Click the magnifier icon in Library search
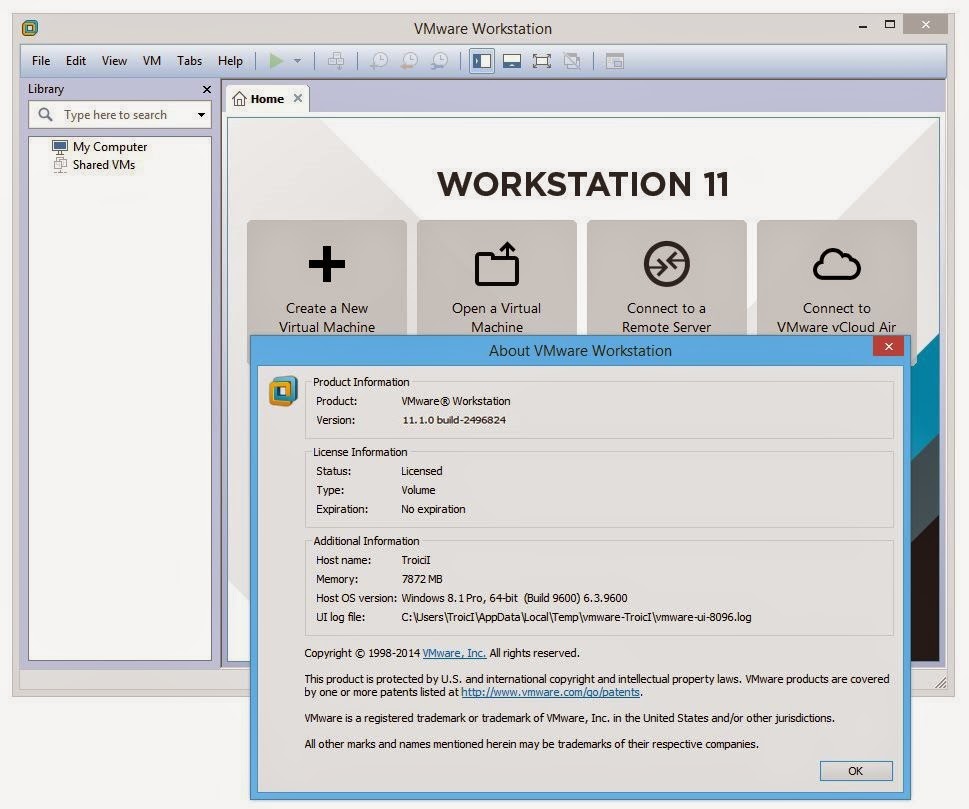Viewport: 969px width, 809px height. [x=45, y=114]
